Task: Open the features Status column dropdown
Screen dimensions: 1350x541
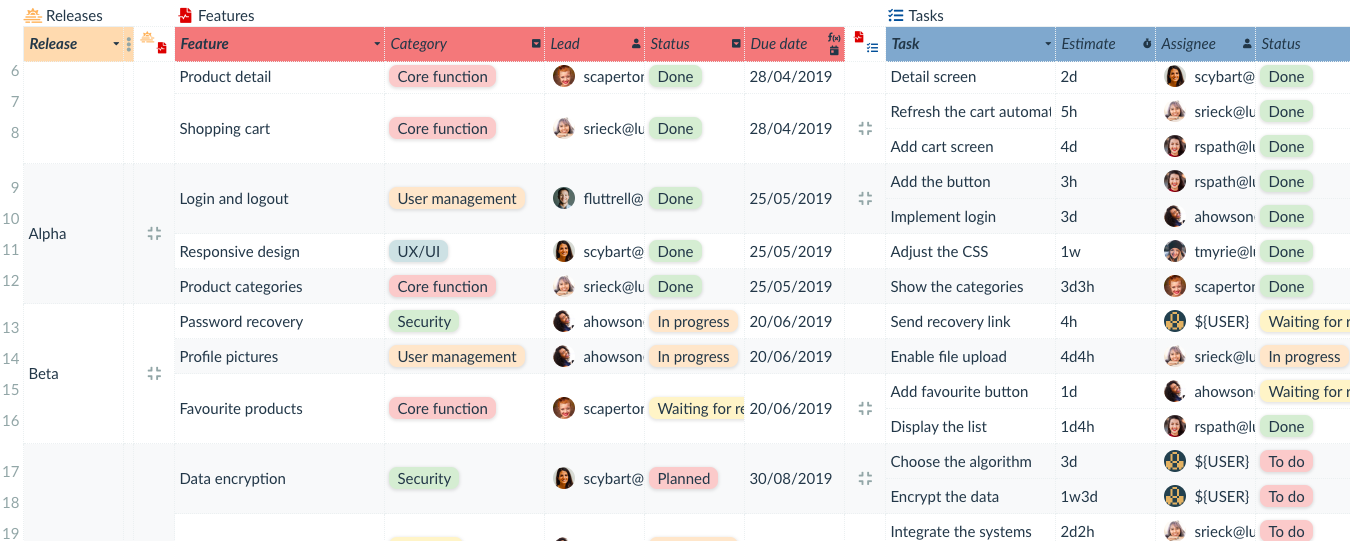Action: click(736, 44)
